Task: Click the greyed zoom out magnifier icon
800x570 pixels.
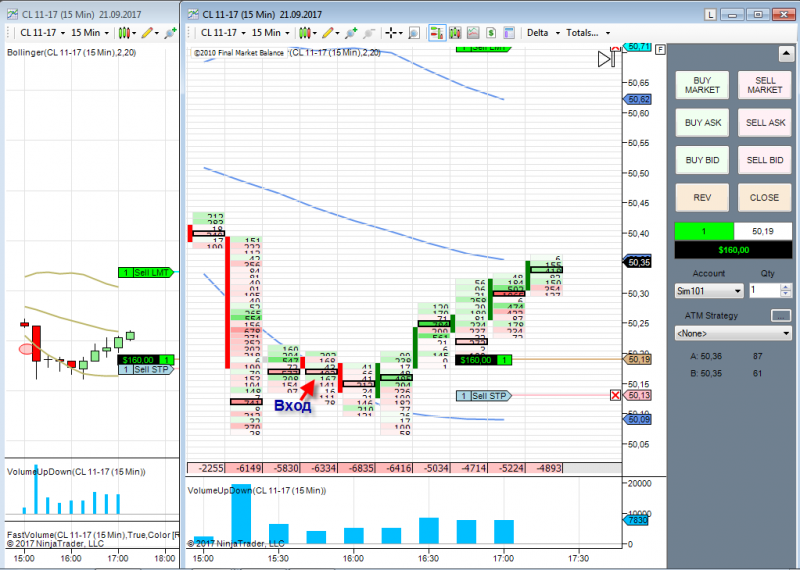Action: point(368,33)
